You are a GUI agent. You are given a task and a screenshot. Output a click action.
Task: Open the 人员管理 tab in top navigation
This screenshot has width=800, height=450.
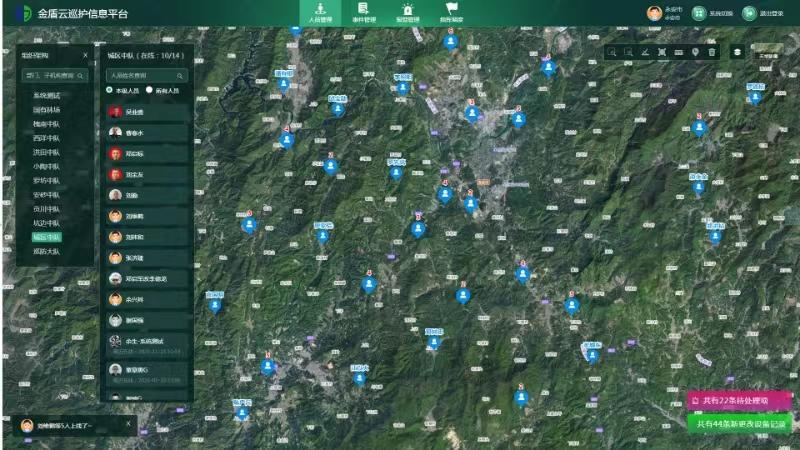click(320, 12)
